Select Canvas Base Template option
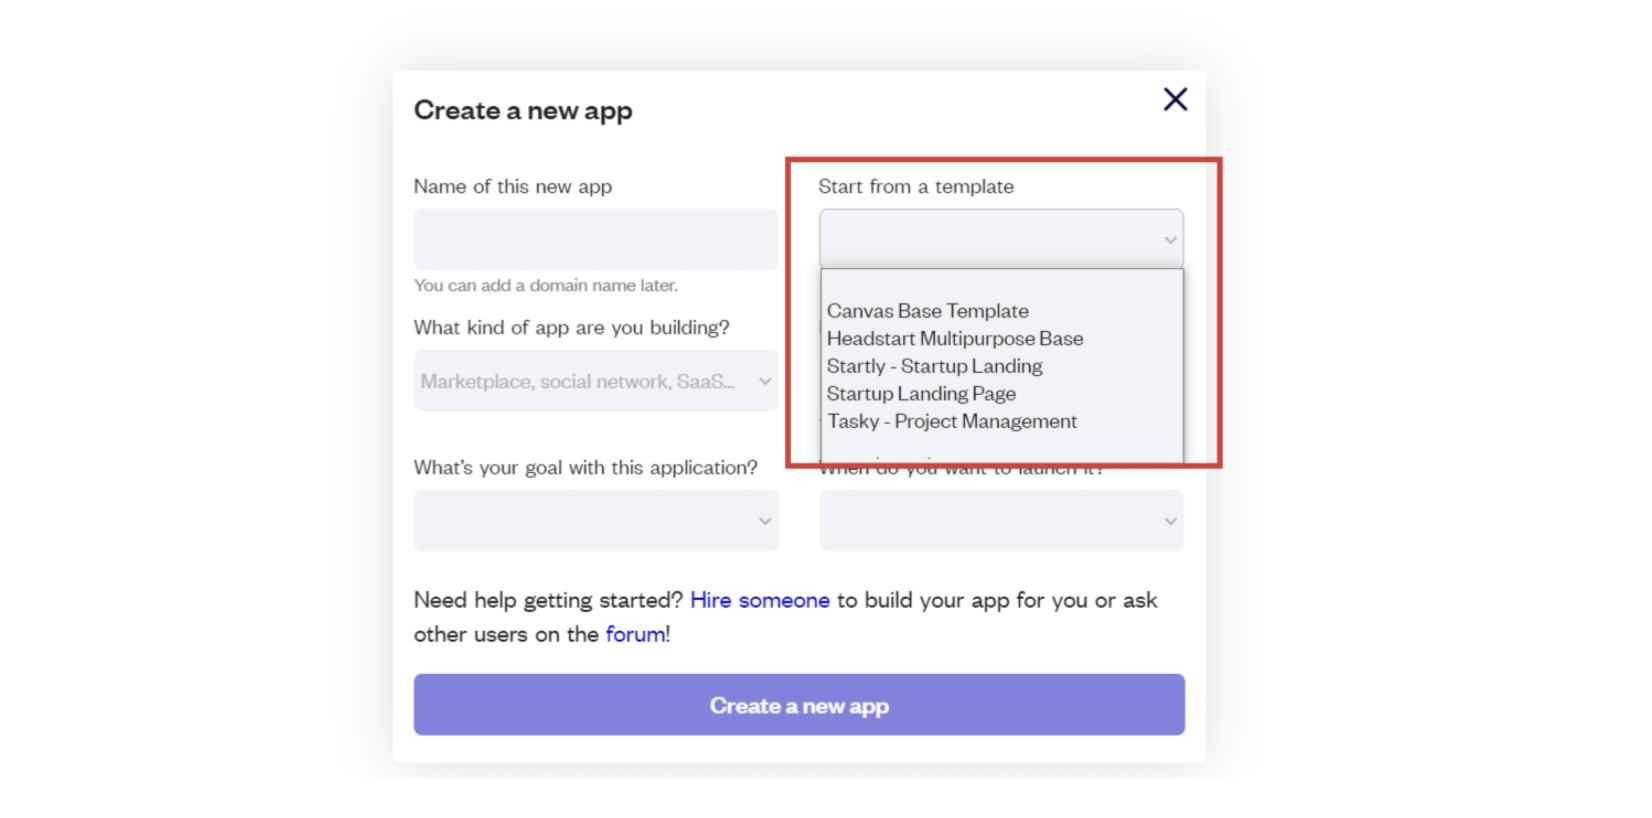Screen dimensions: 1652x818 tap(927, 311)
